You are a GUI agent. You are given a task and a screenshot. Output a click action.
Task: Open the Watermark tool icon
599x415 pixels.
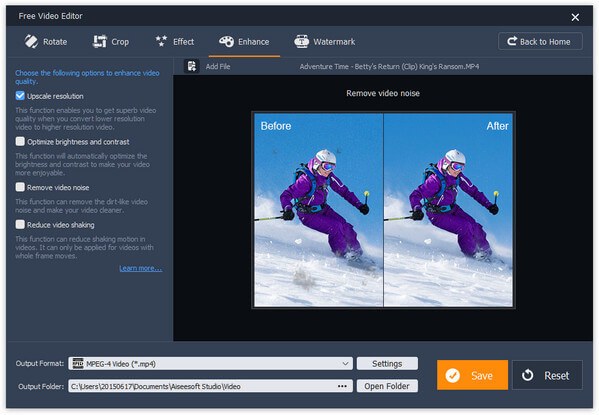(x=301, y=41)
